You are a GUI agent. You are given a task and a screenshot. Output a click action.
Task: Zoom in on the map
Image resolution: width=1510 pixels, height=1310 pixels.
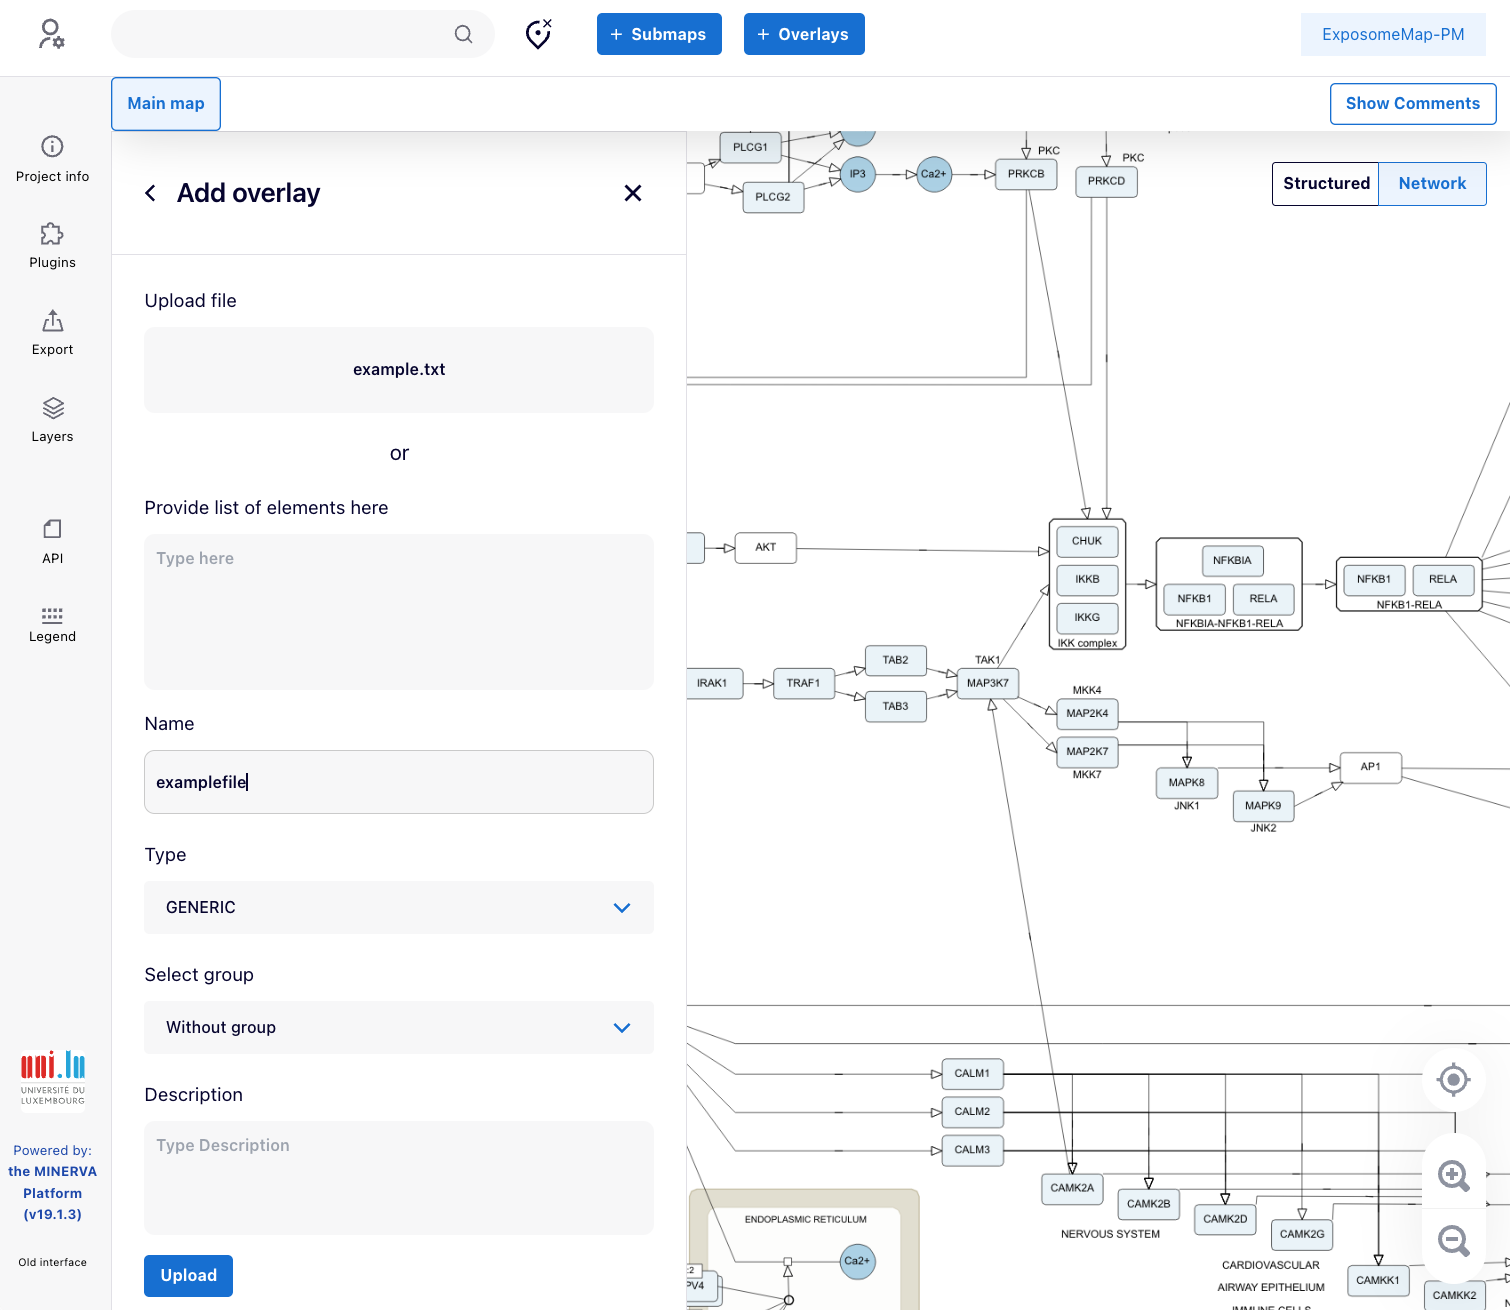point(1453,1175)
